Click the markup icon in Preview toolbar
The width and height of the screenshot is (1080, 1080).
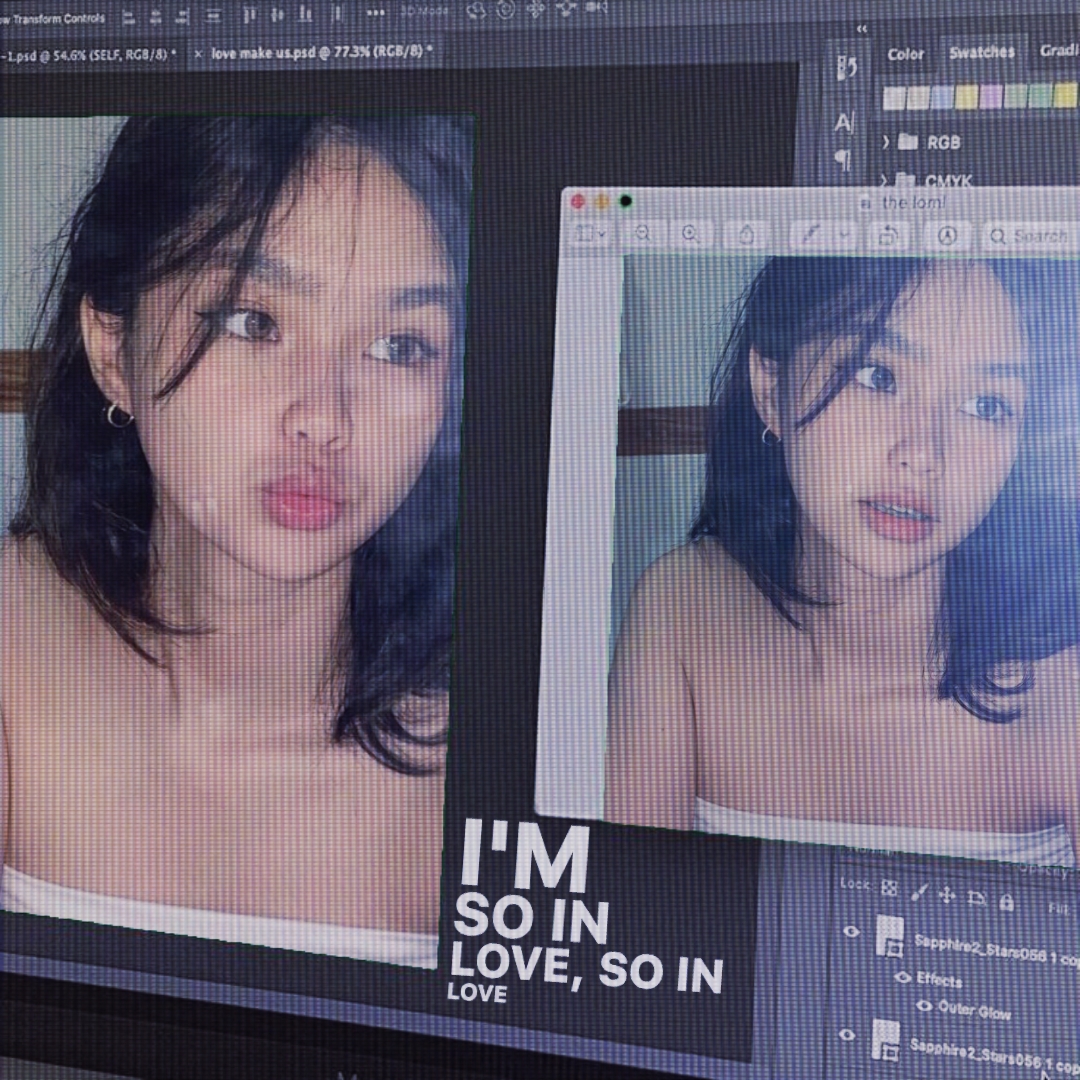click(947, 235)
